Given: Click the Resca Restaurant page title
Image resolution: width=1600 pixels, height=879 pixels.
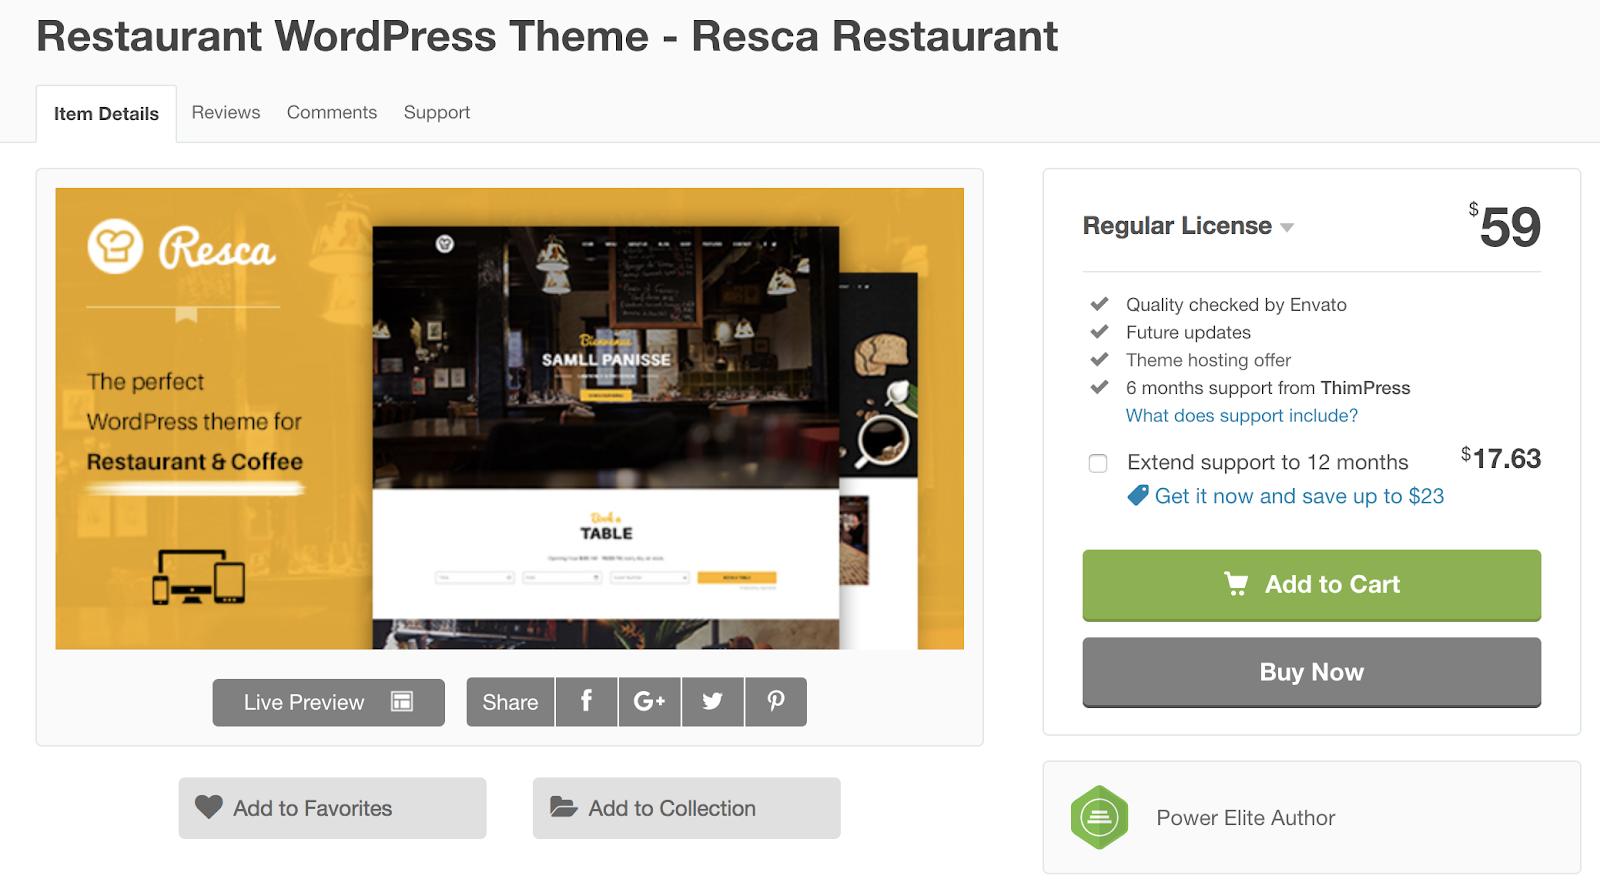Looking at the screenshot, I should click(x=547, y=36).
